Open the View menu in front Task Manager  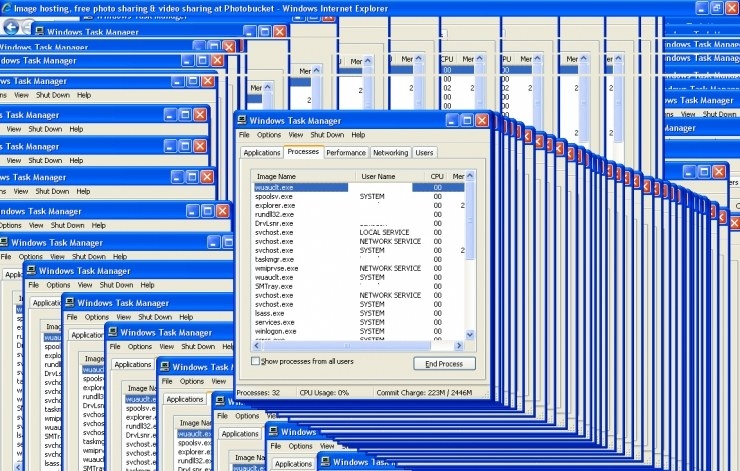296,135
